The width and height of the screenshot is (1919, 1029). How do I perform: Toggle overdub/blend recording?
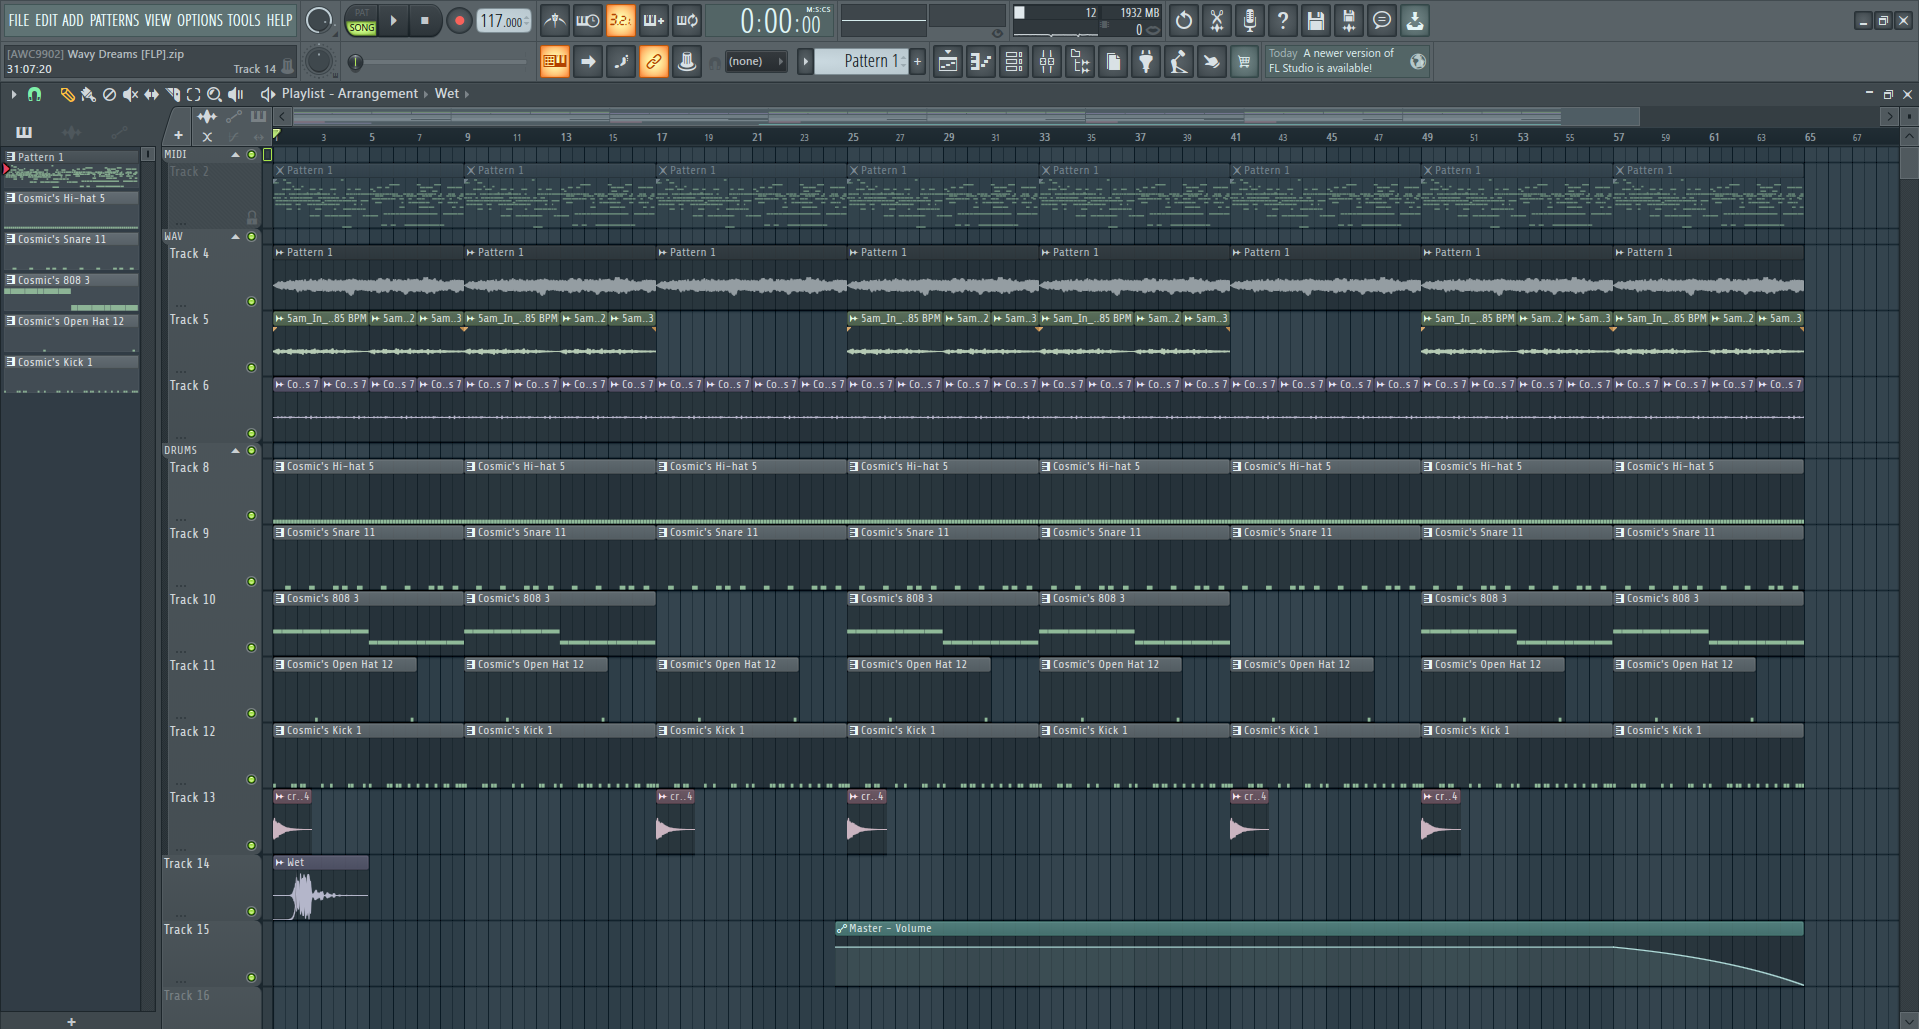(654, 20)
